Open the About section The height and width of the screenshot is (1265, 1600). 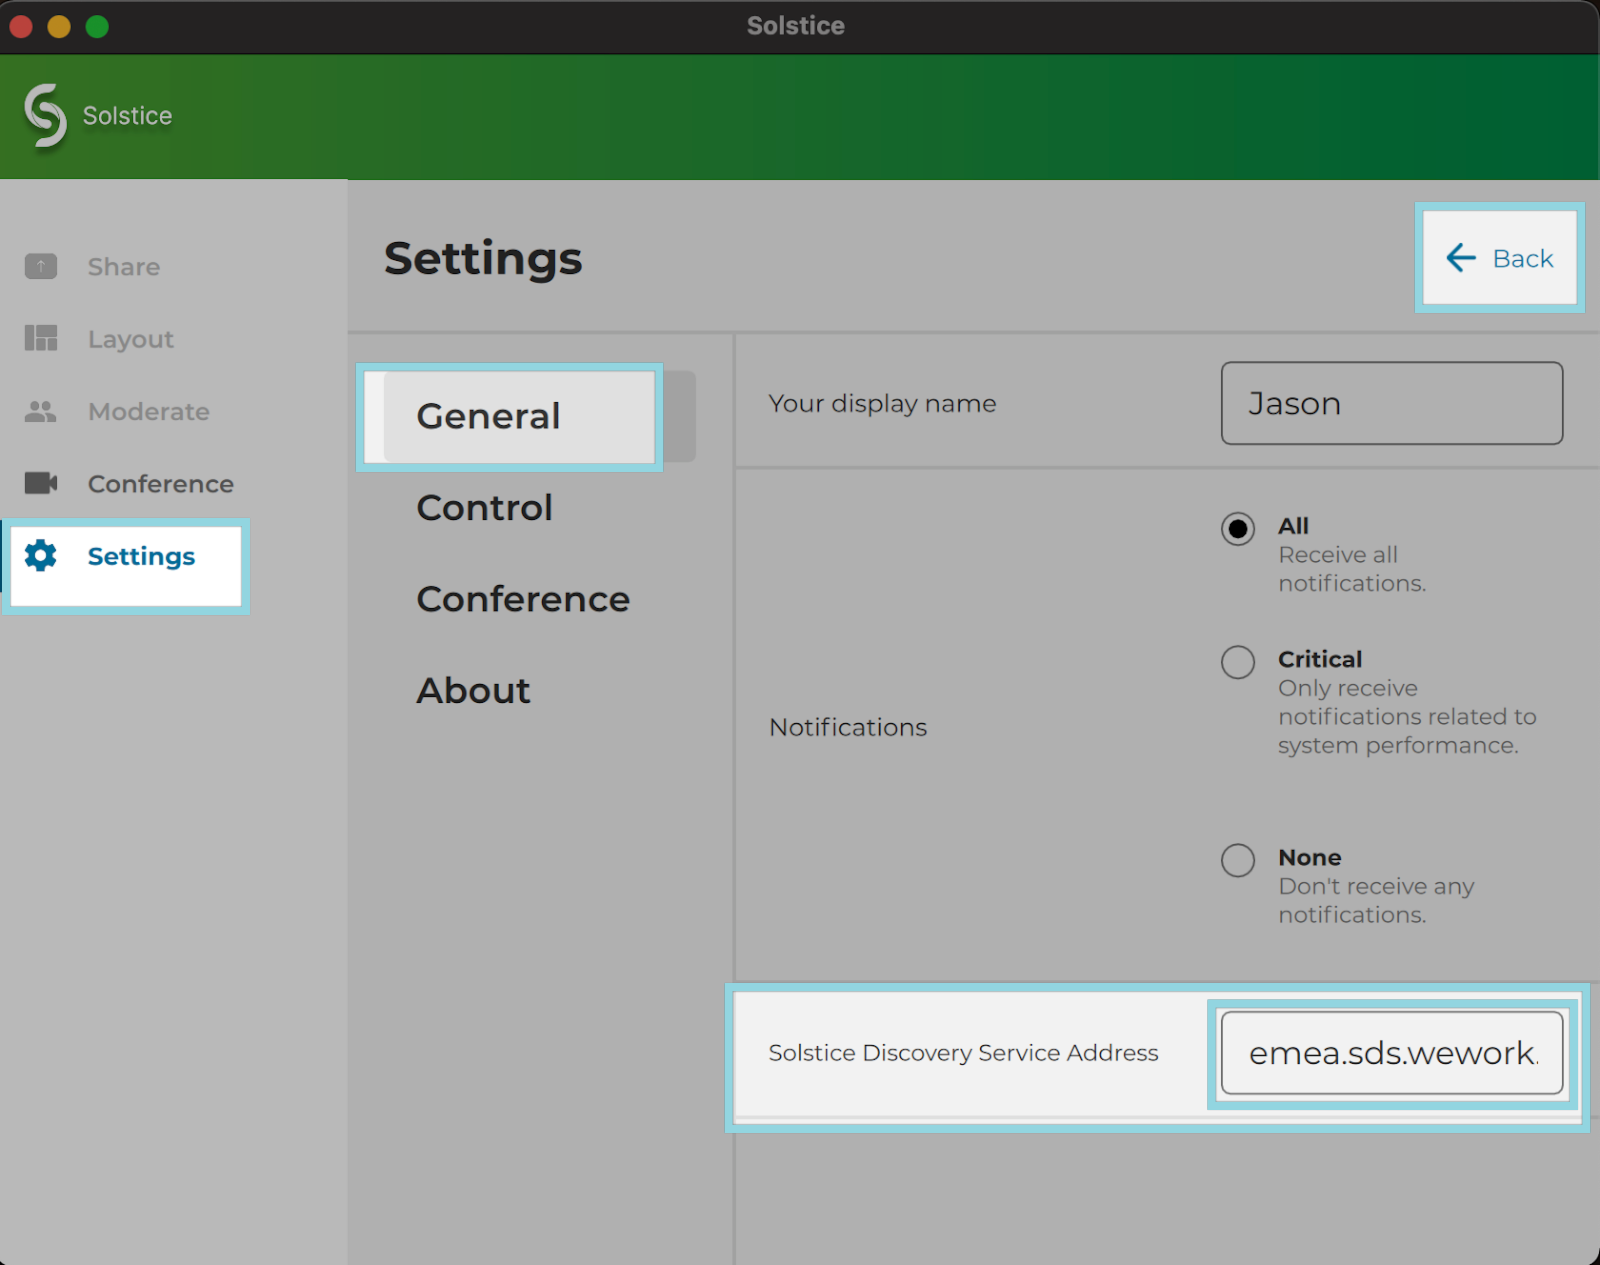click(473, 689)
